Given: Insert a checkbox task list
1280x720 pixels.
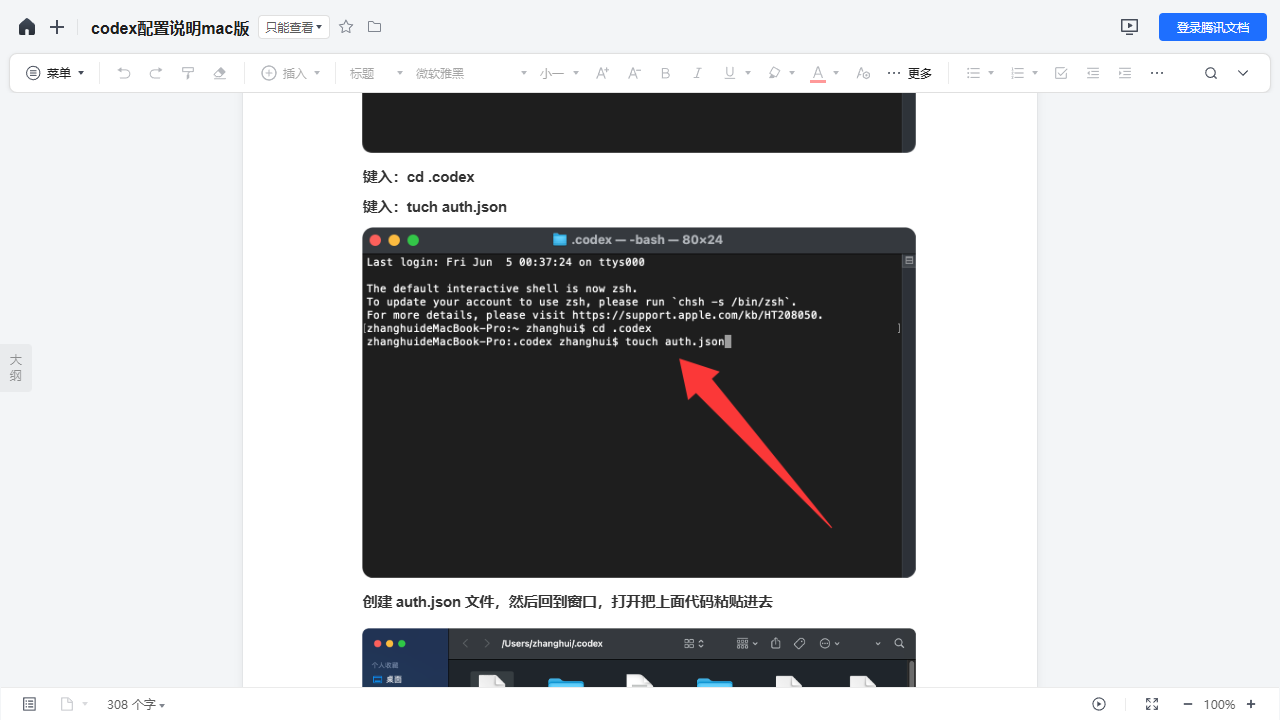Looking at the screenshot, I should pos(1061,73).
